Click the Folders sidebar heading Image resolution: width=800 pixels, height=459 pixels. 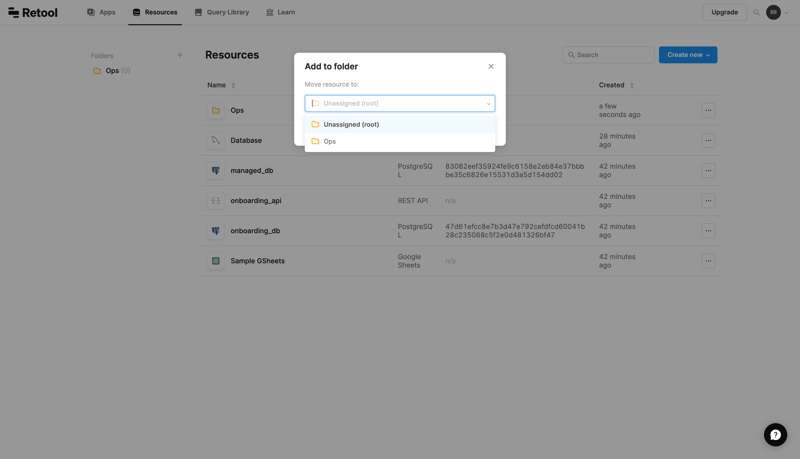pos(102,56)
